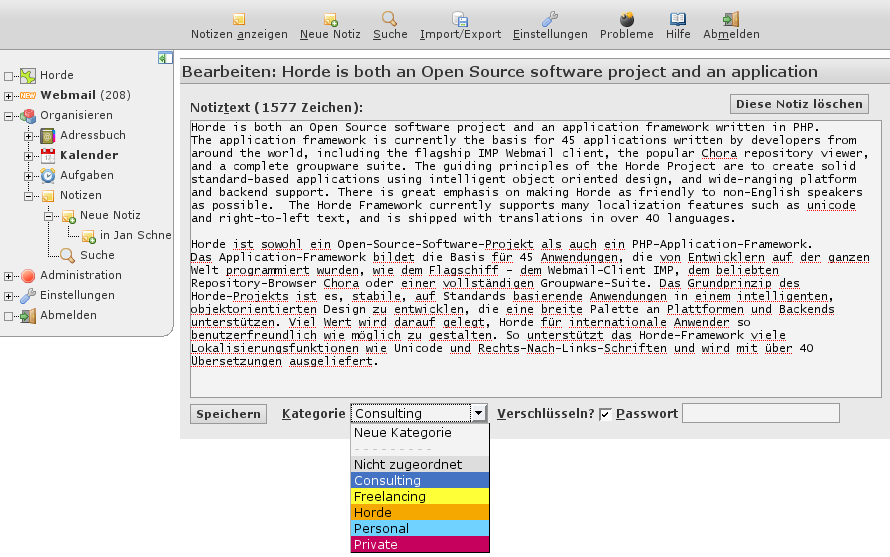Viewport: 890px width, 557px height.
Task: Expand the Aufgaben tree node
Action: pyautogui.click(x=28, y=176)
